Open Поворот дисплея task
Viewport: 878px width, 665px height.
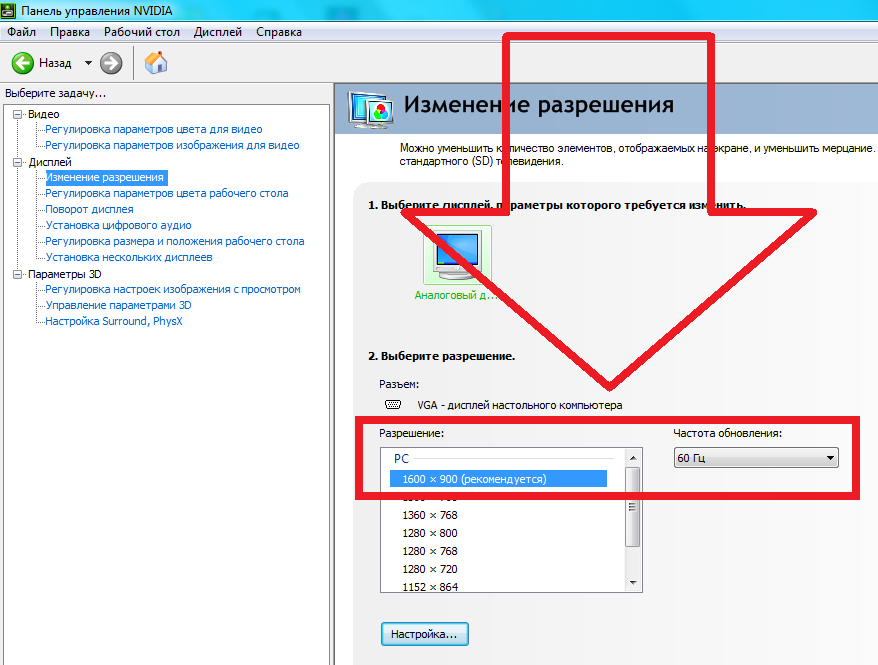[89, 209]
